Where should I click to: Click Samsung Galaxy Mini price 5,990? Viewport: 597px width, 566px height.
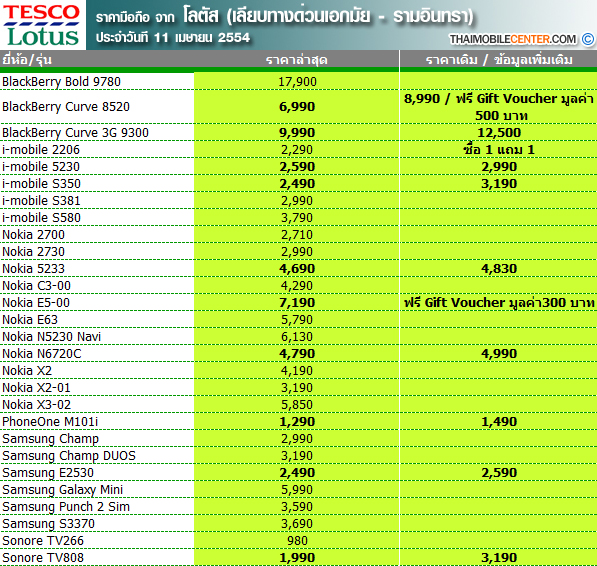297,489
